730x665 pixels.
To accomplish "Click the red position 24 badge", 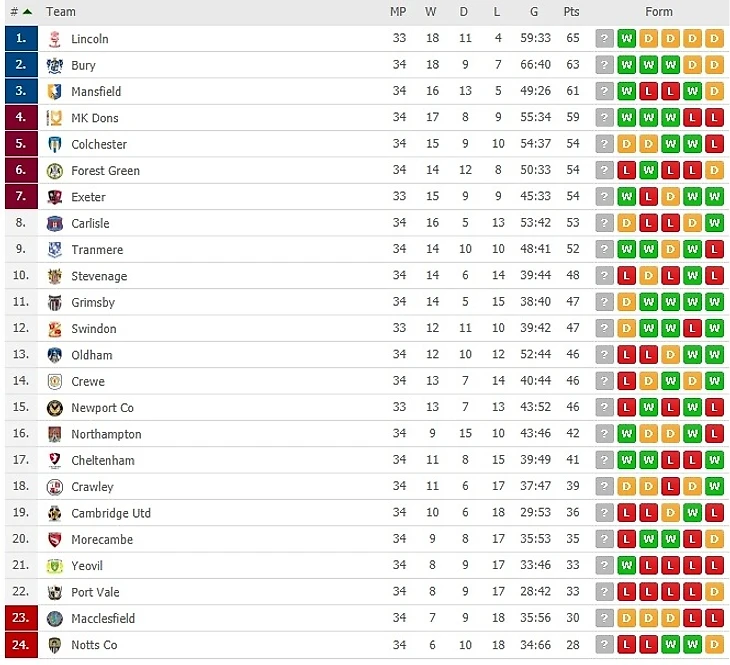I will point(21,645).
